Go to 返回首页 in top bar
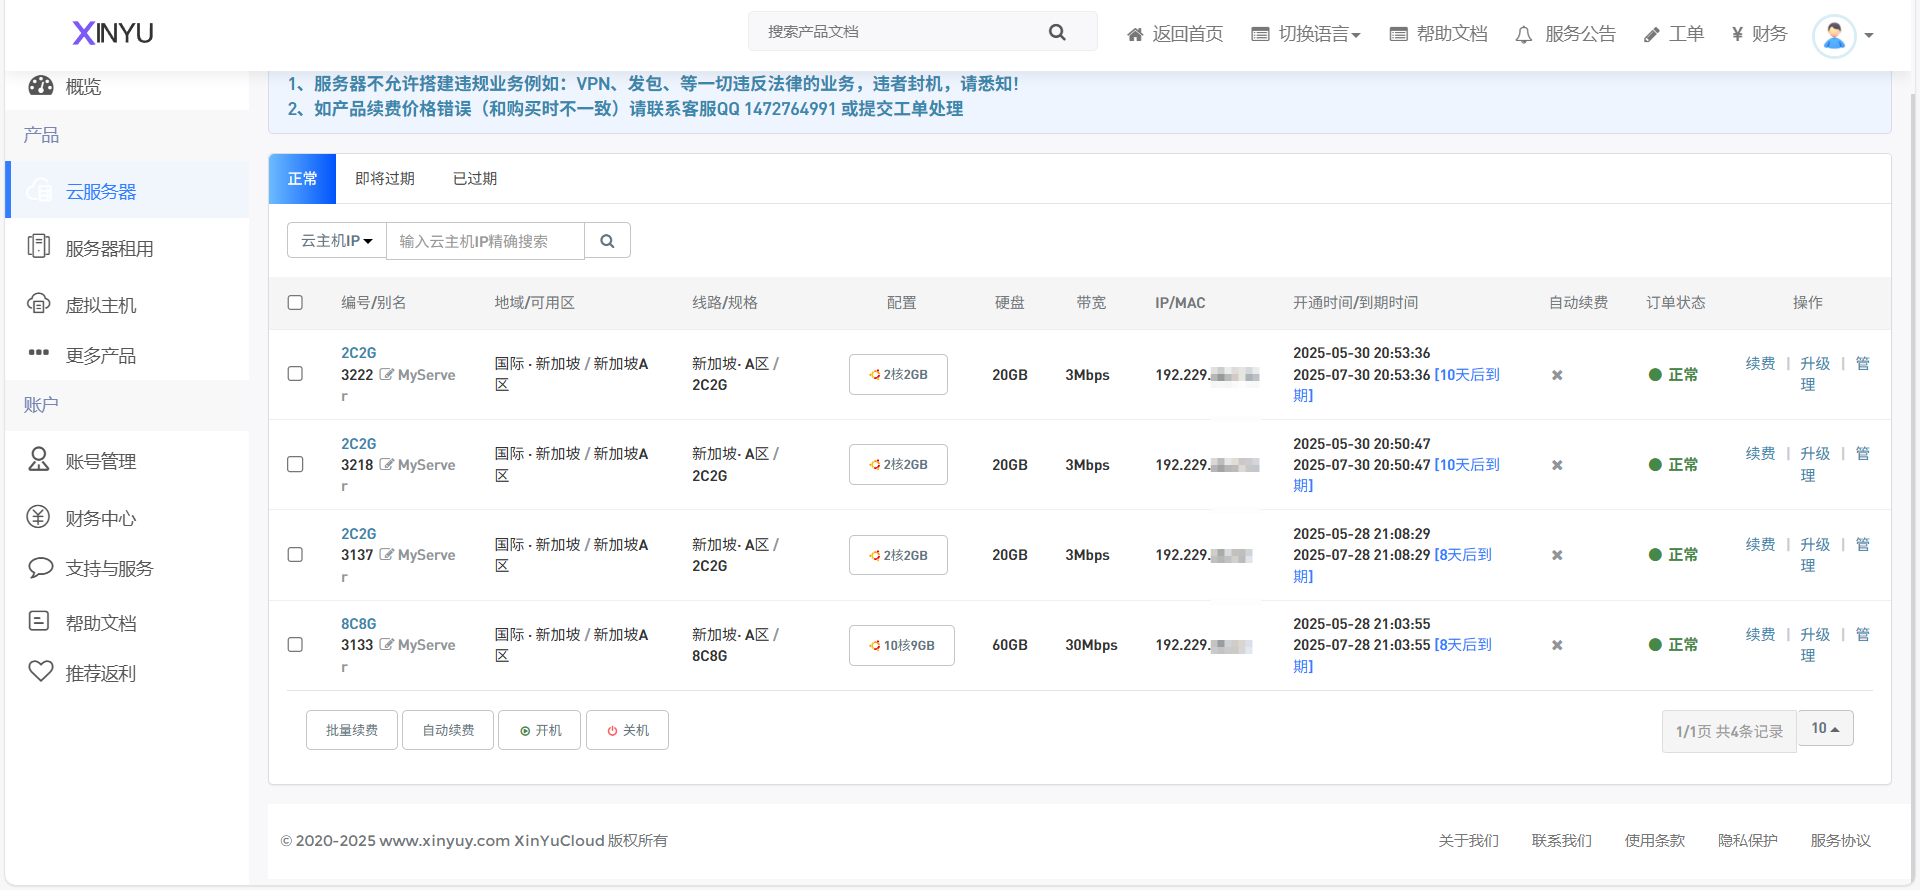The image size is (1920, 890). (x=1175, y=34)
